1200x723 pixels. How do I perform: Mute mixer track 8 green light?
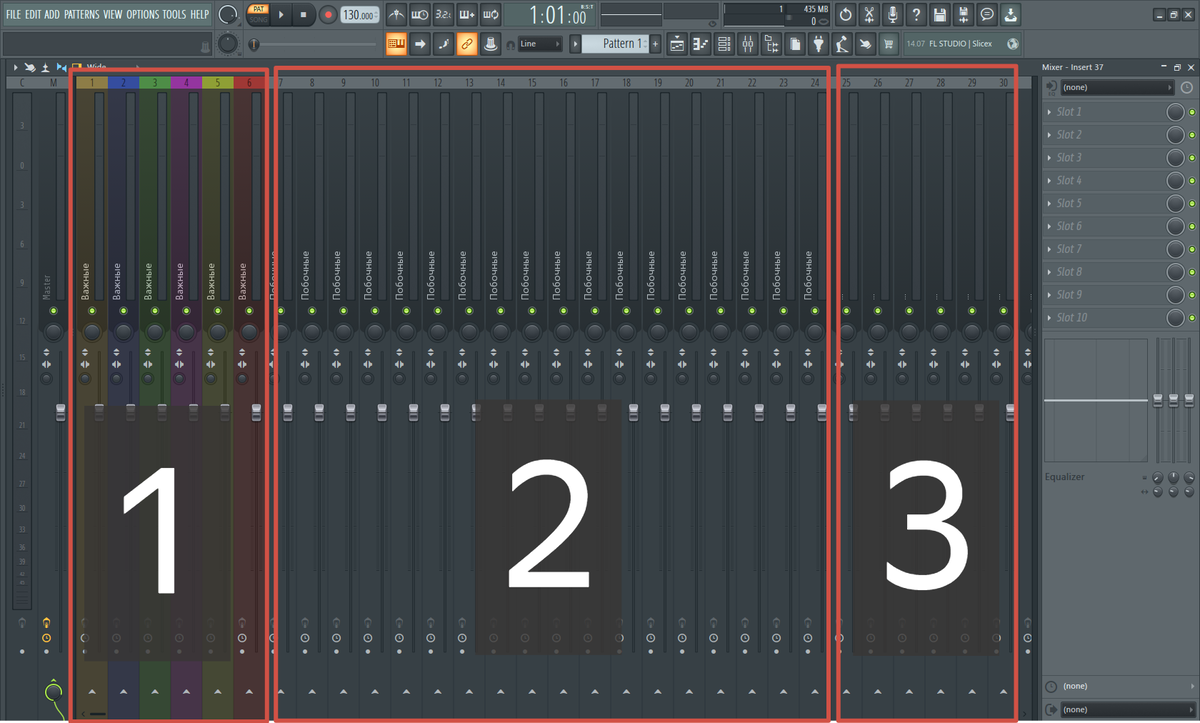tap(311, 311)
